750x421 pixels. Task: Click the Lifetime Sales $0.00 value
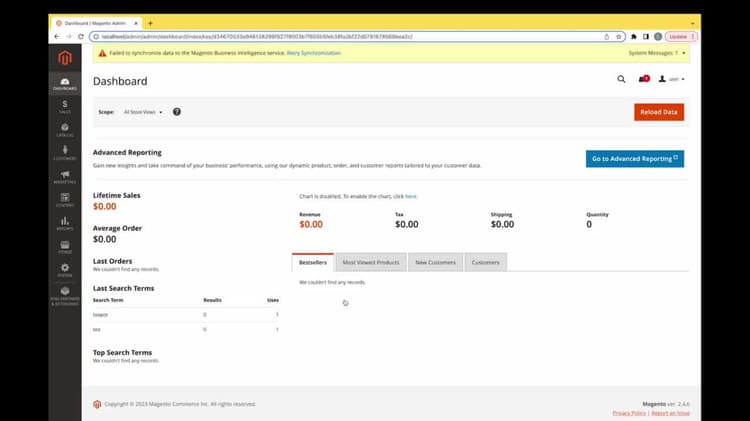tap(104, 206)
